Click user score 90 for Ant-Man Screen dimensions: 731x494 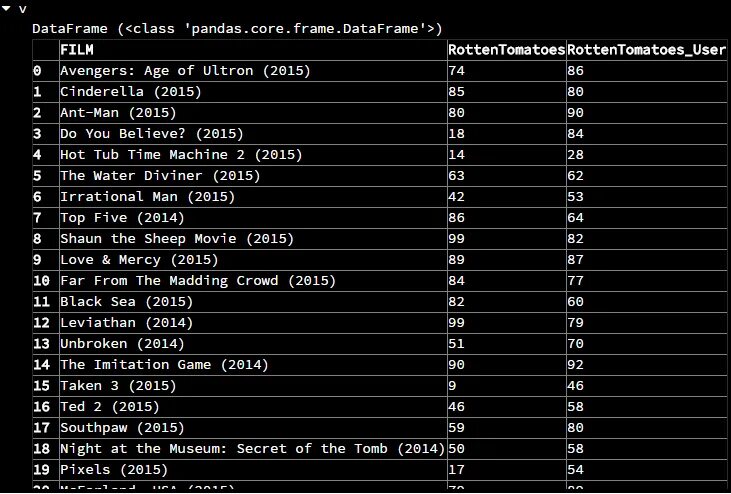[647, 113]
